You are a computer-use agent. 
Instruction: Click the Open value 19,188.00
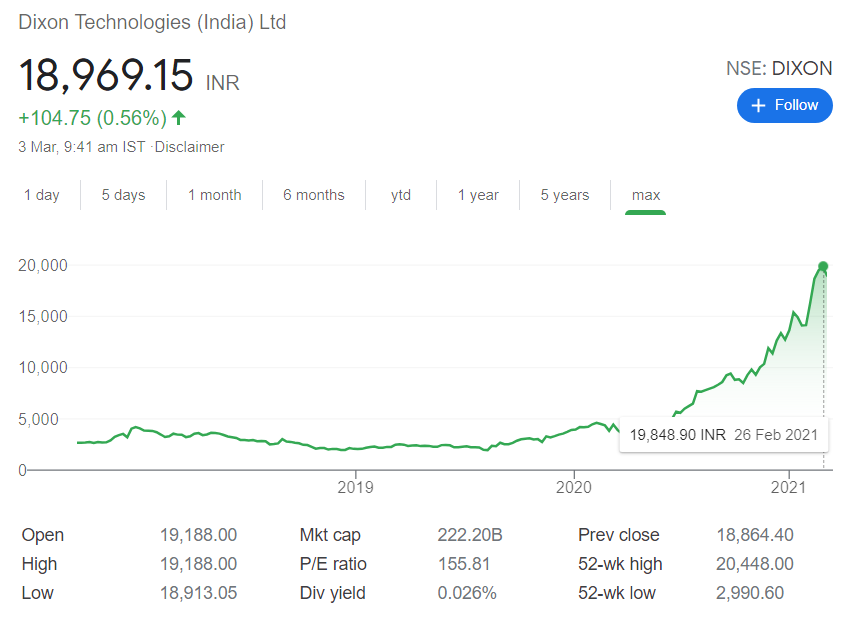198,535
